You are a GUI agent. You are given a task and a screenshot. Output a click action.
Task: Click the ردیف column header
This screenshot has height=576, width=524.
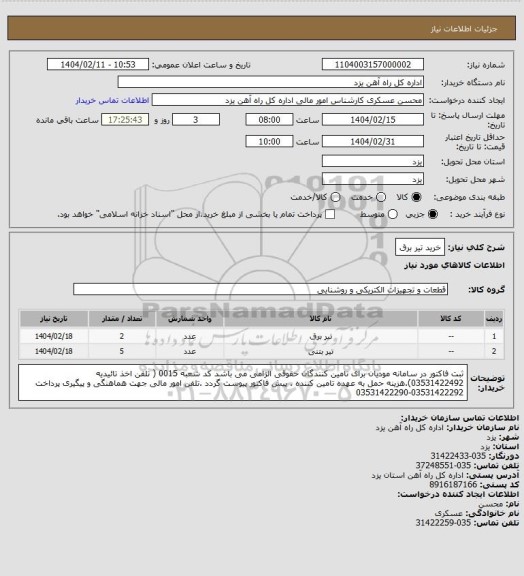[494, 319]
